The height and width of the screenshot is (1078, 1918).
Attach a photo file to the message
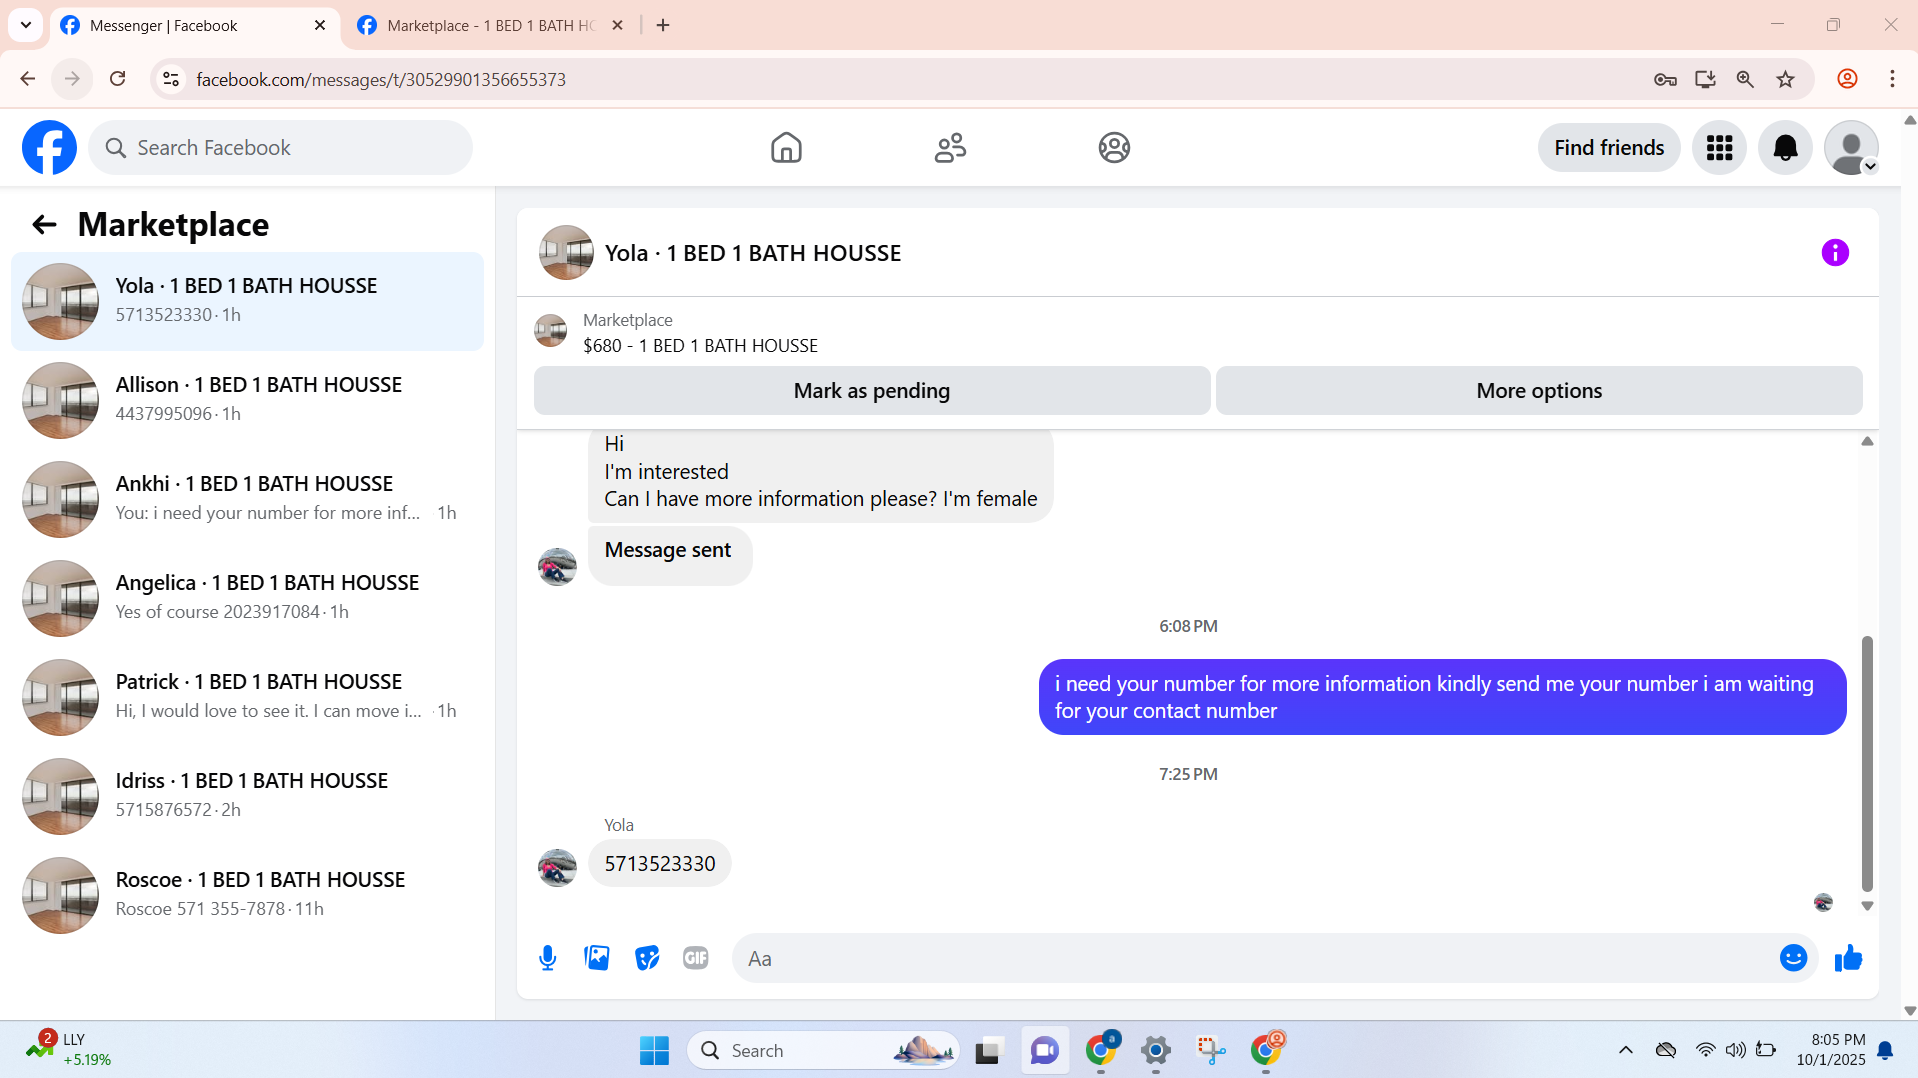(x=597, y=958)
